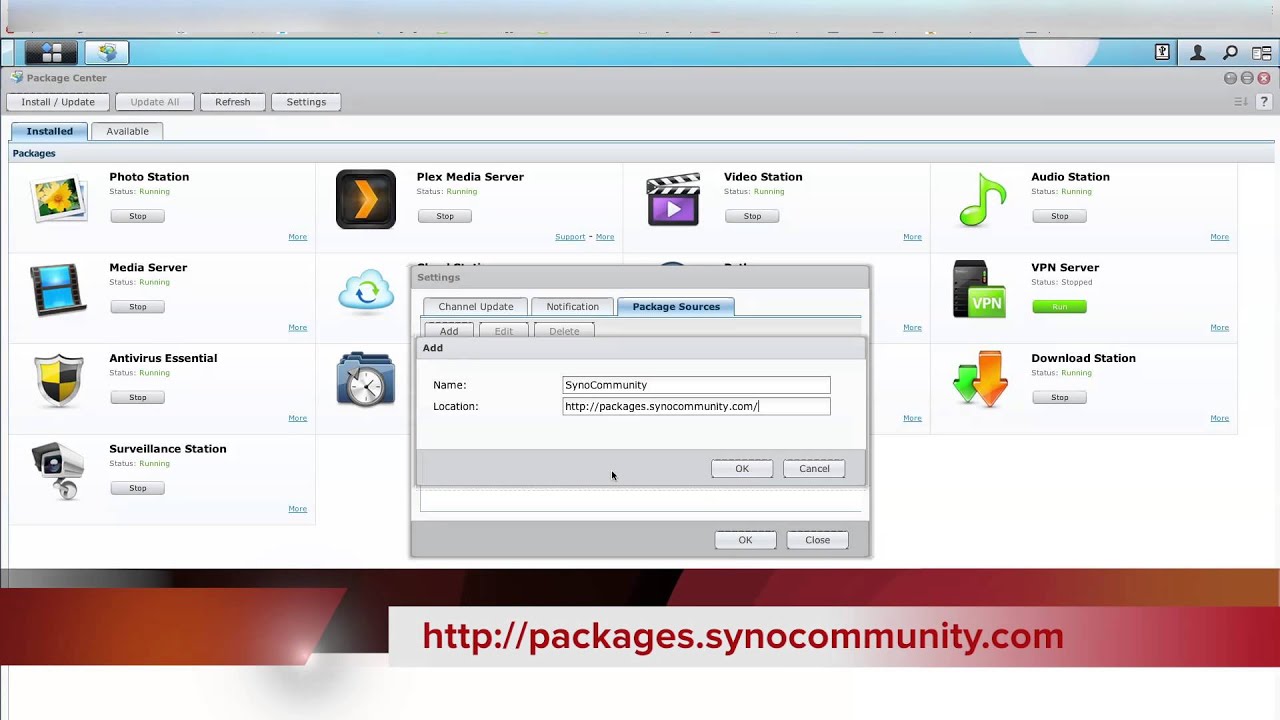Open the widgets panel icon
Viewport: 1280px width, 720px height.
click(1261, 53)
